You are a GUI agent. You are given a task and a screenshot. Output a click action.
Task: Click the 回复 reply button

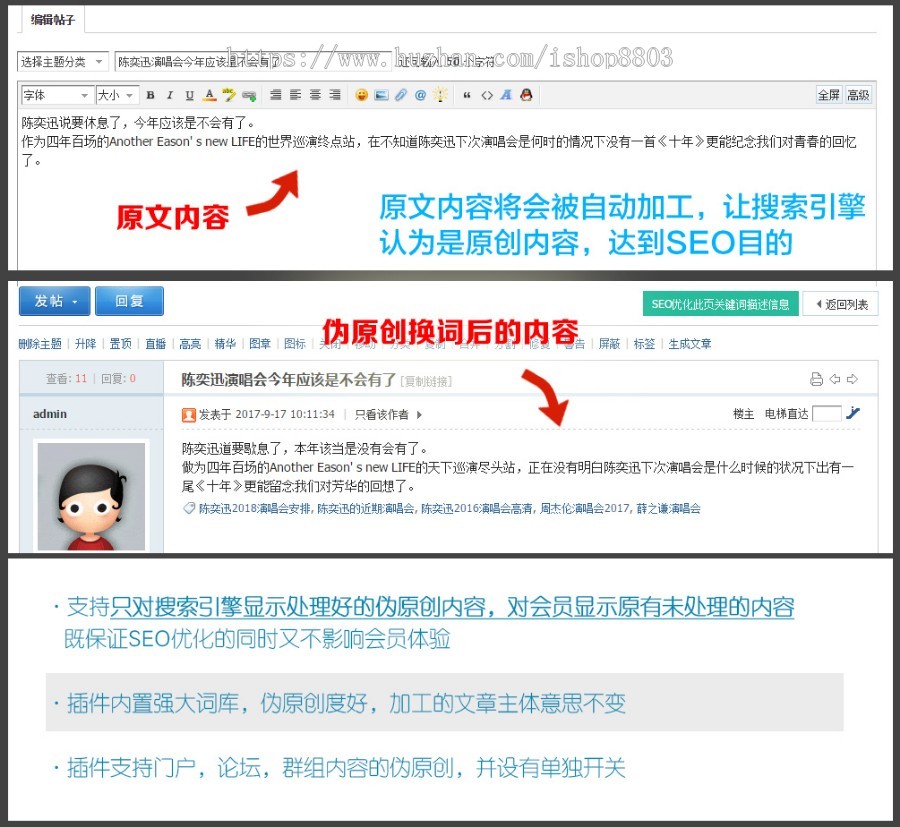129,301
